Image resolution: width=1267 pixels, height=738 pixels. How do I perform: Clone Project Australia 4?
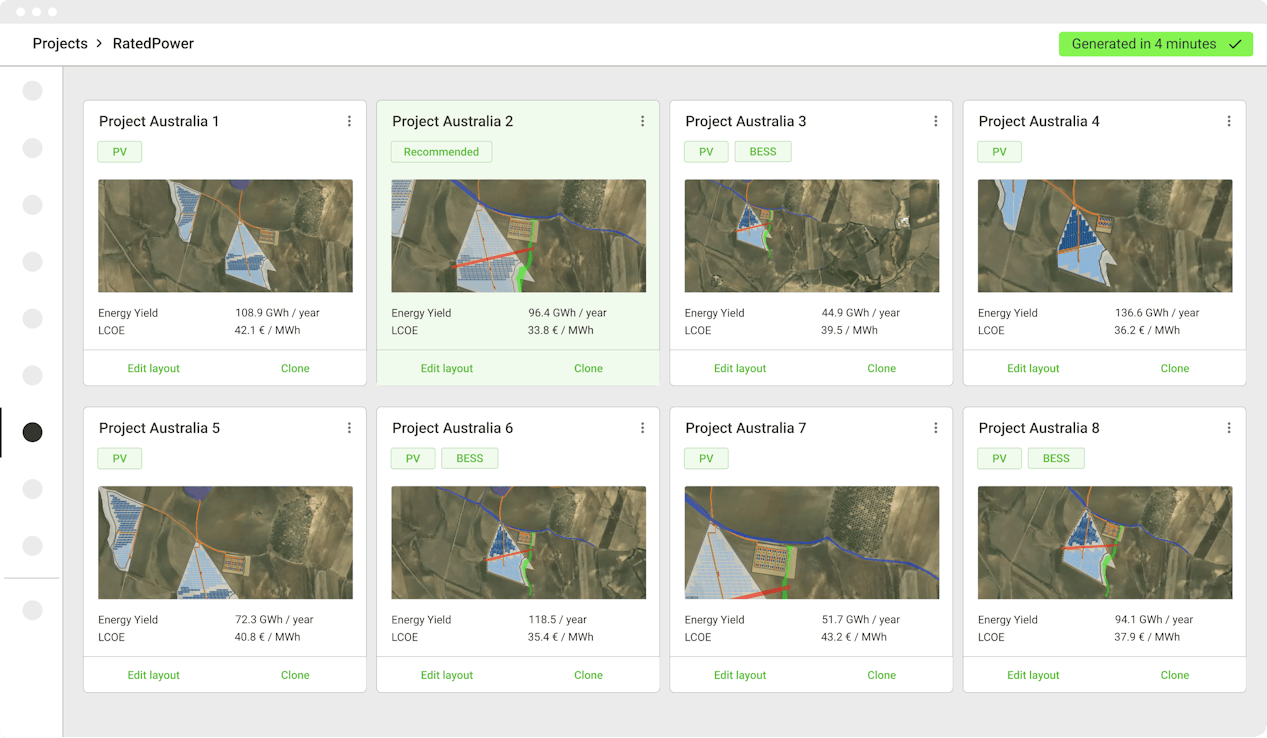[1175, 368]
